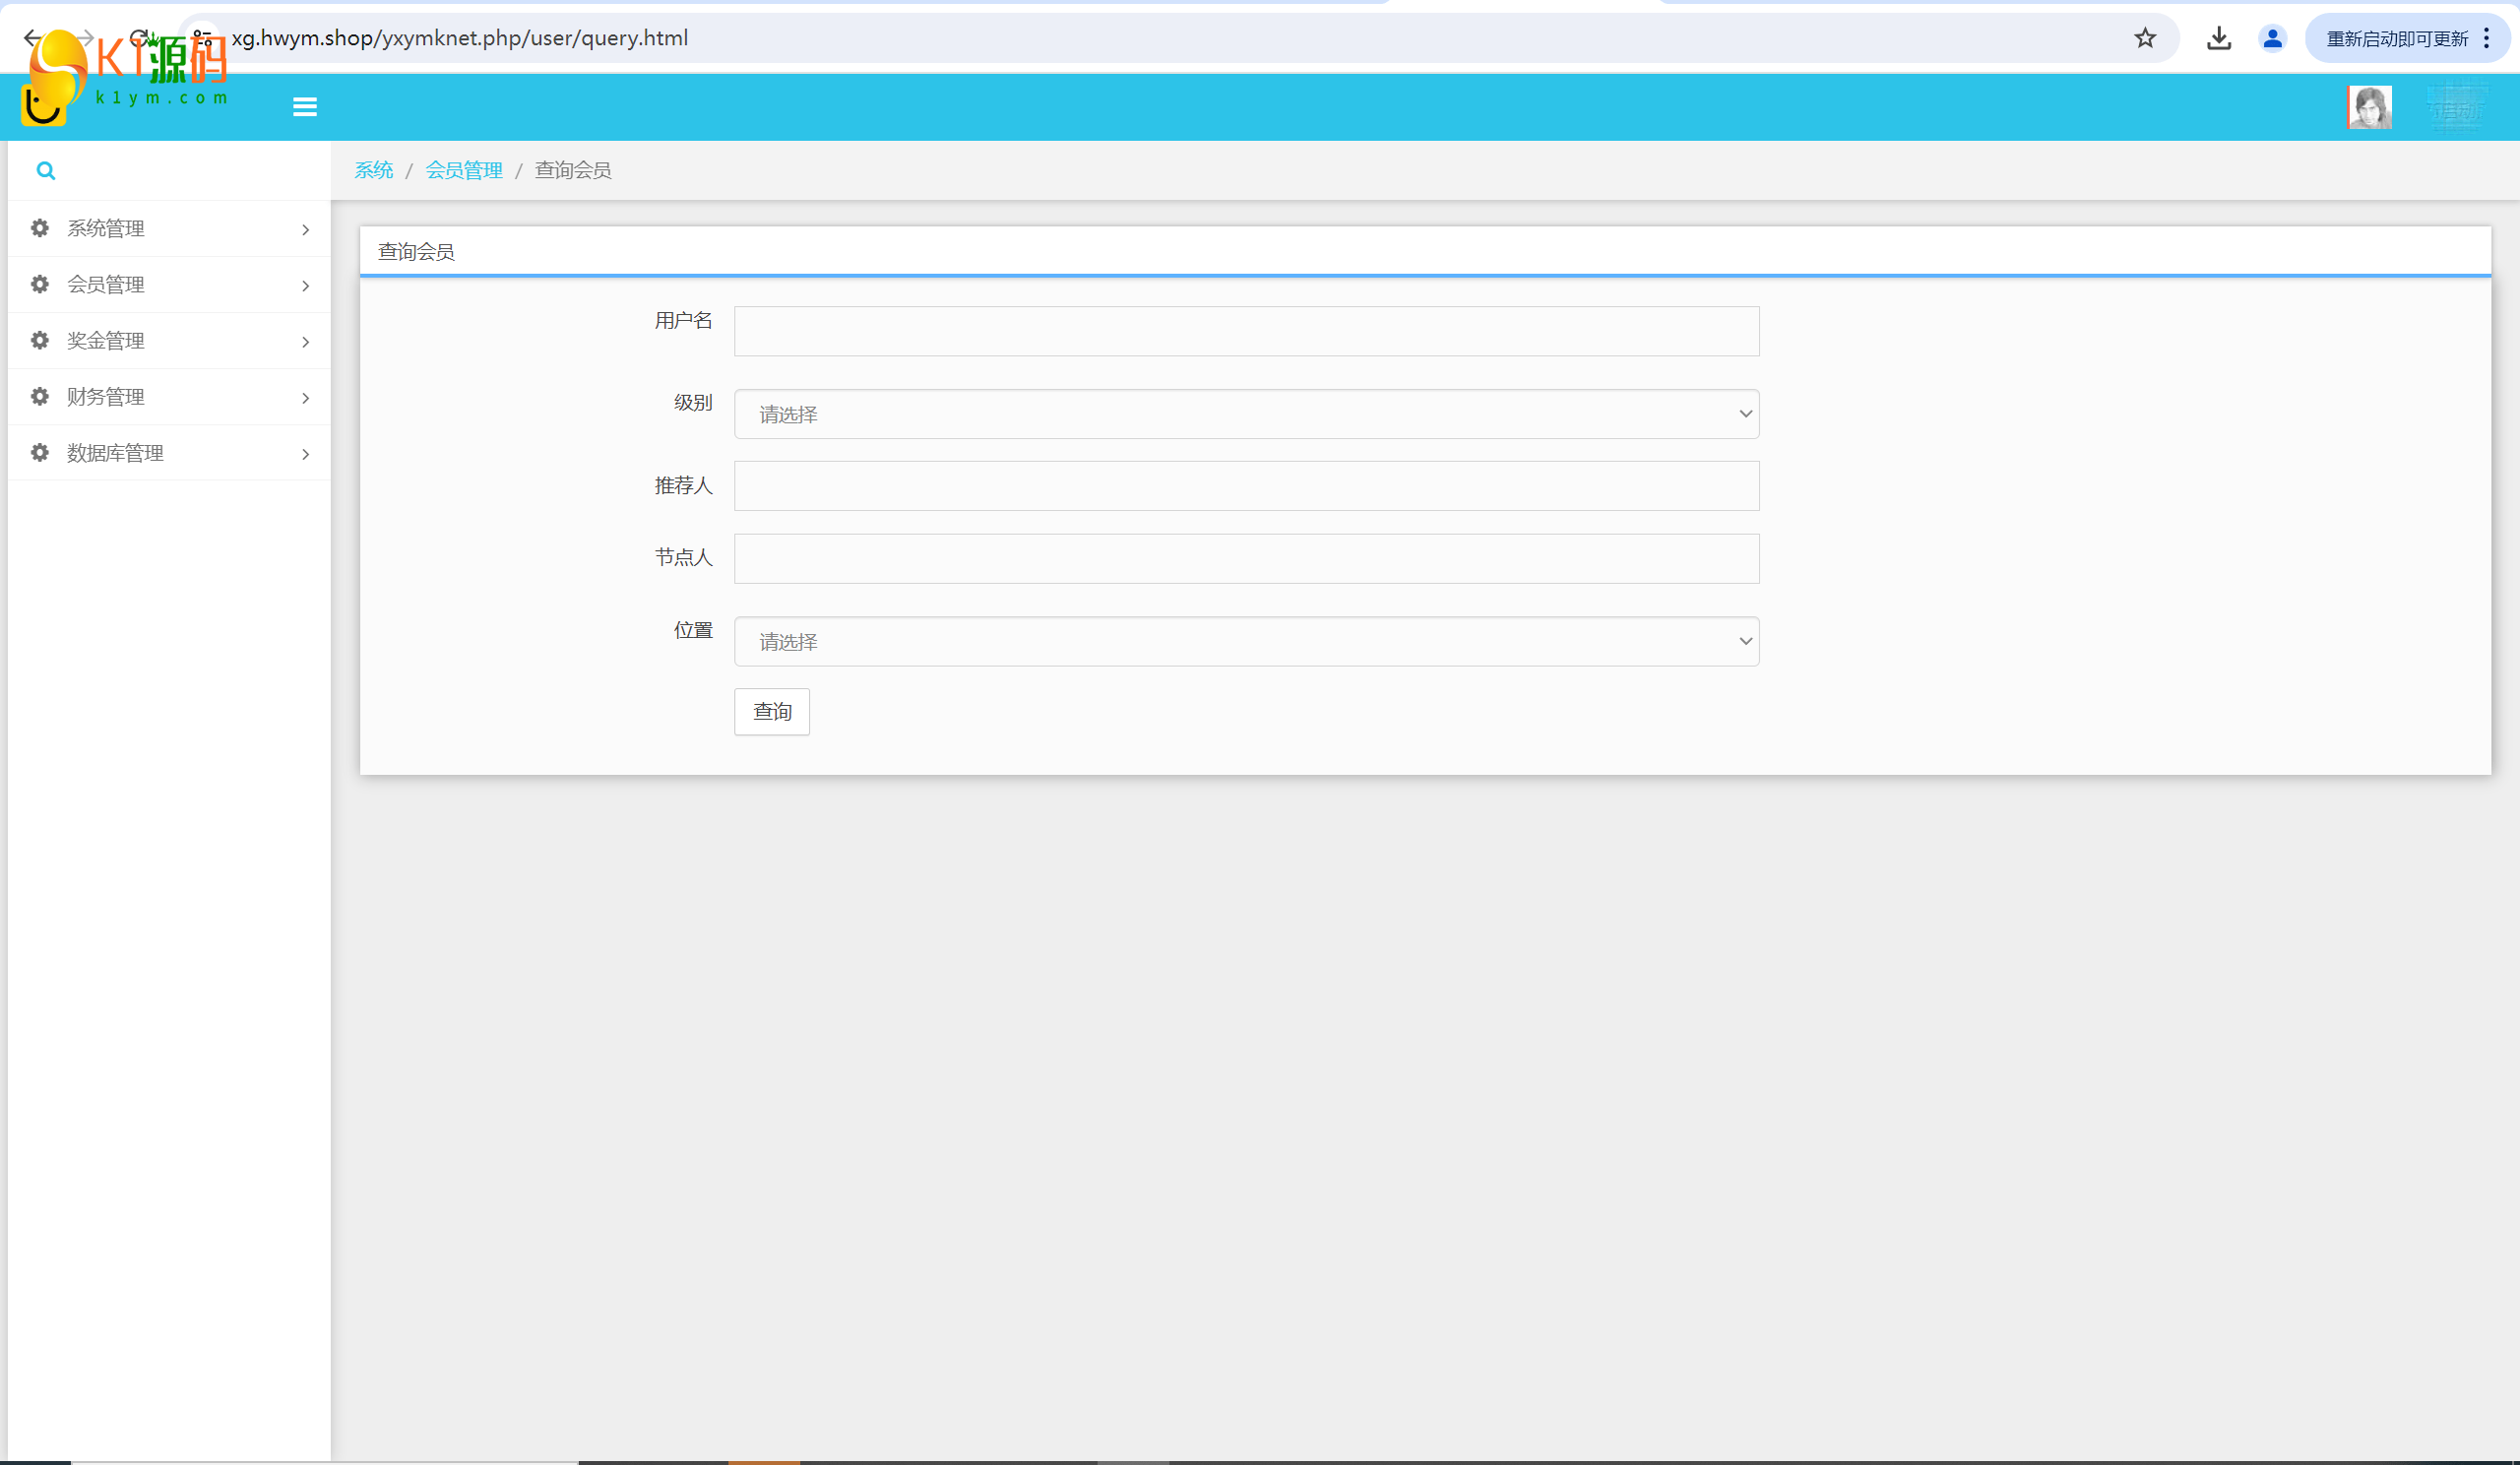
Task: Expand the 奖金管理 chevron arrow
Action: pos(306,342)
